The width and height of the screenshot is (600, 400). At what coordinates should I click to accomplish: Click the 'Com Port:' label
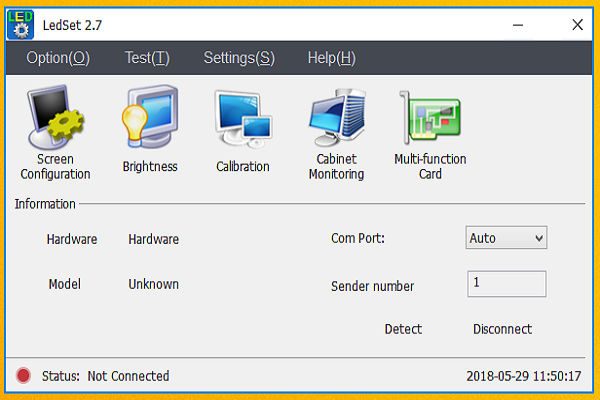358,238
